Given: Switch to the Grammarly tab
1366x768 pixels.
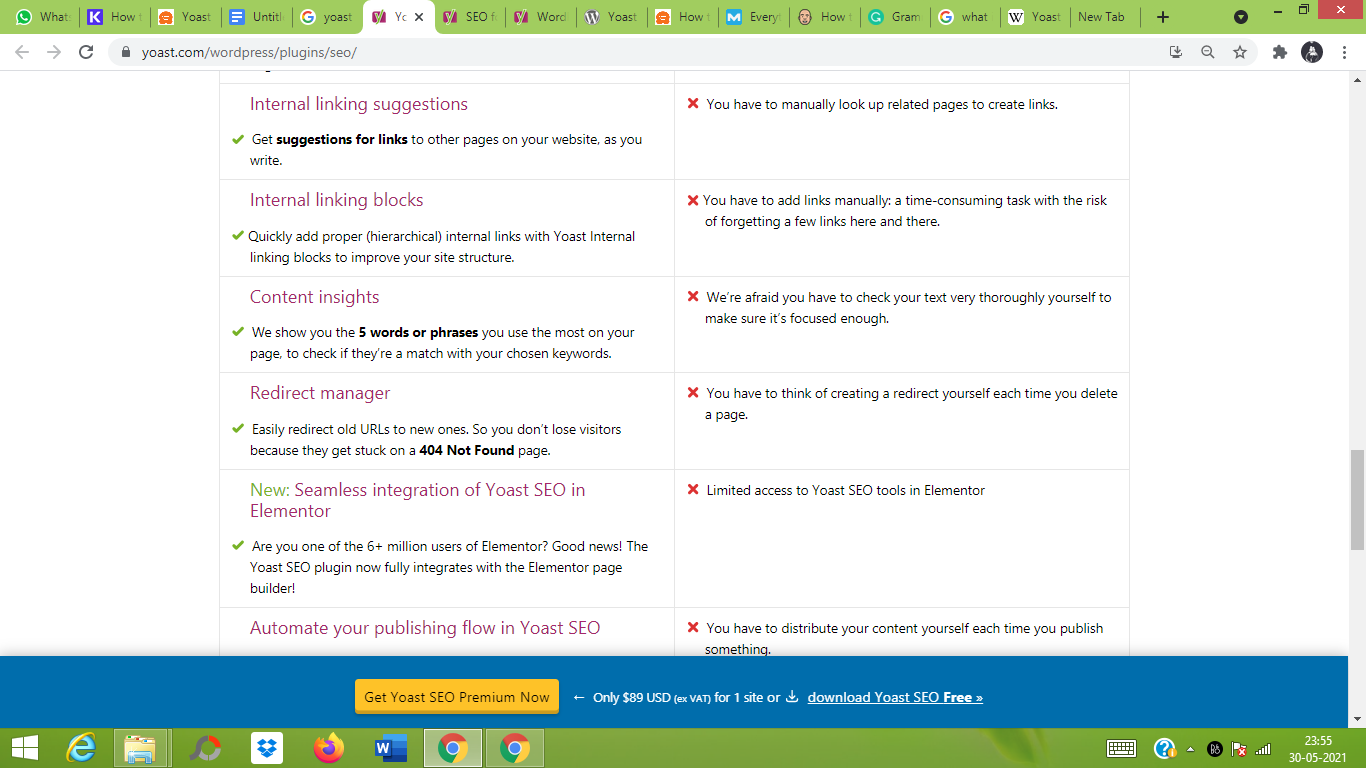Looking at the screenshot, I should point(894,17).
